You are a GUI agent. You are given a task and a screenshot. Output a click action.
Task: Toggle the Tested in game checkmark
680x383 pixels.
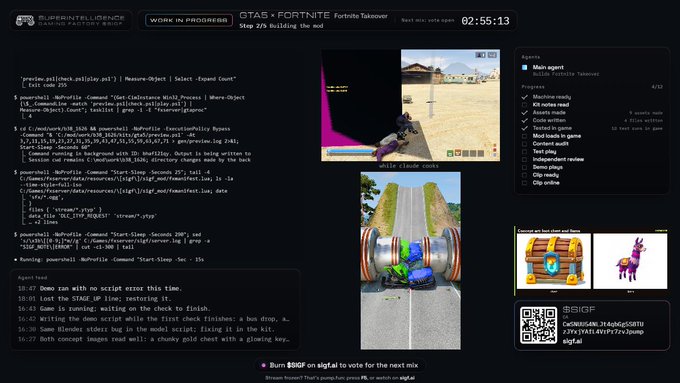(x=524, y=128)
